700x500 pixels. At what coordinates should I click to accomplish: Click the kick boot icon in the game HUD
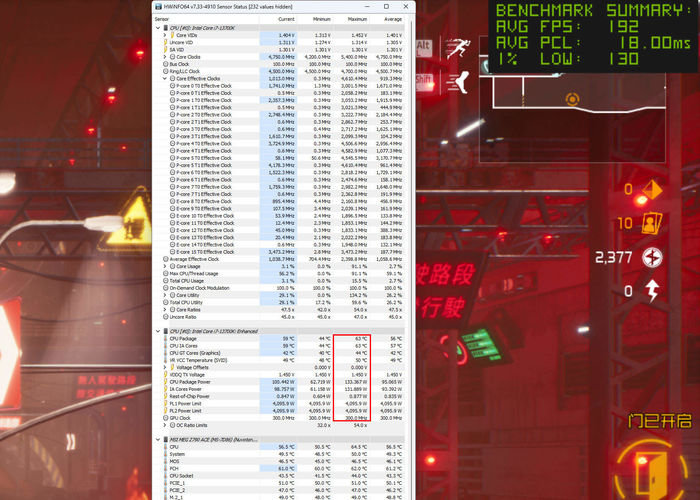click(458, 82)
